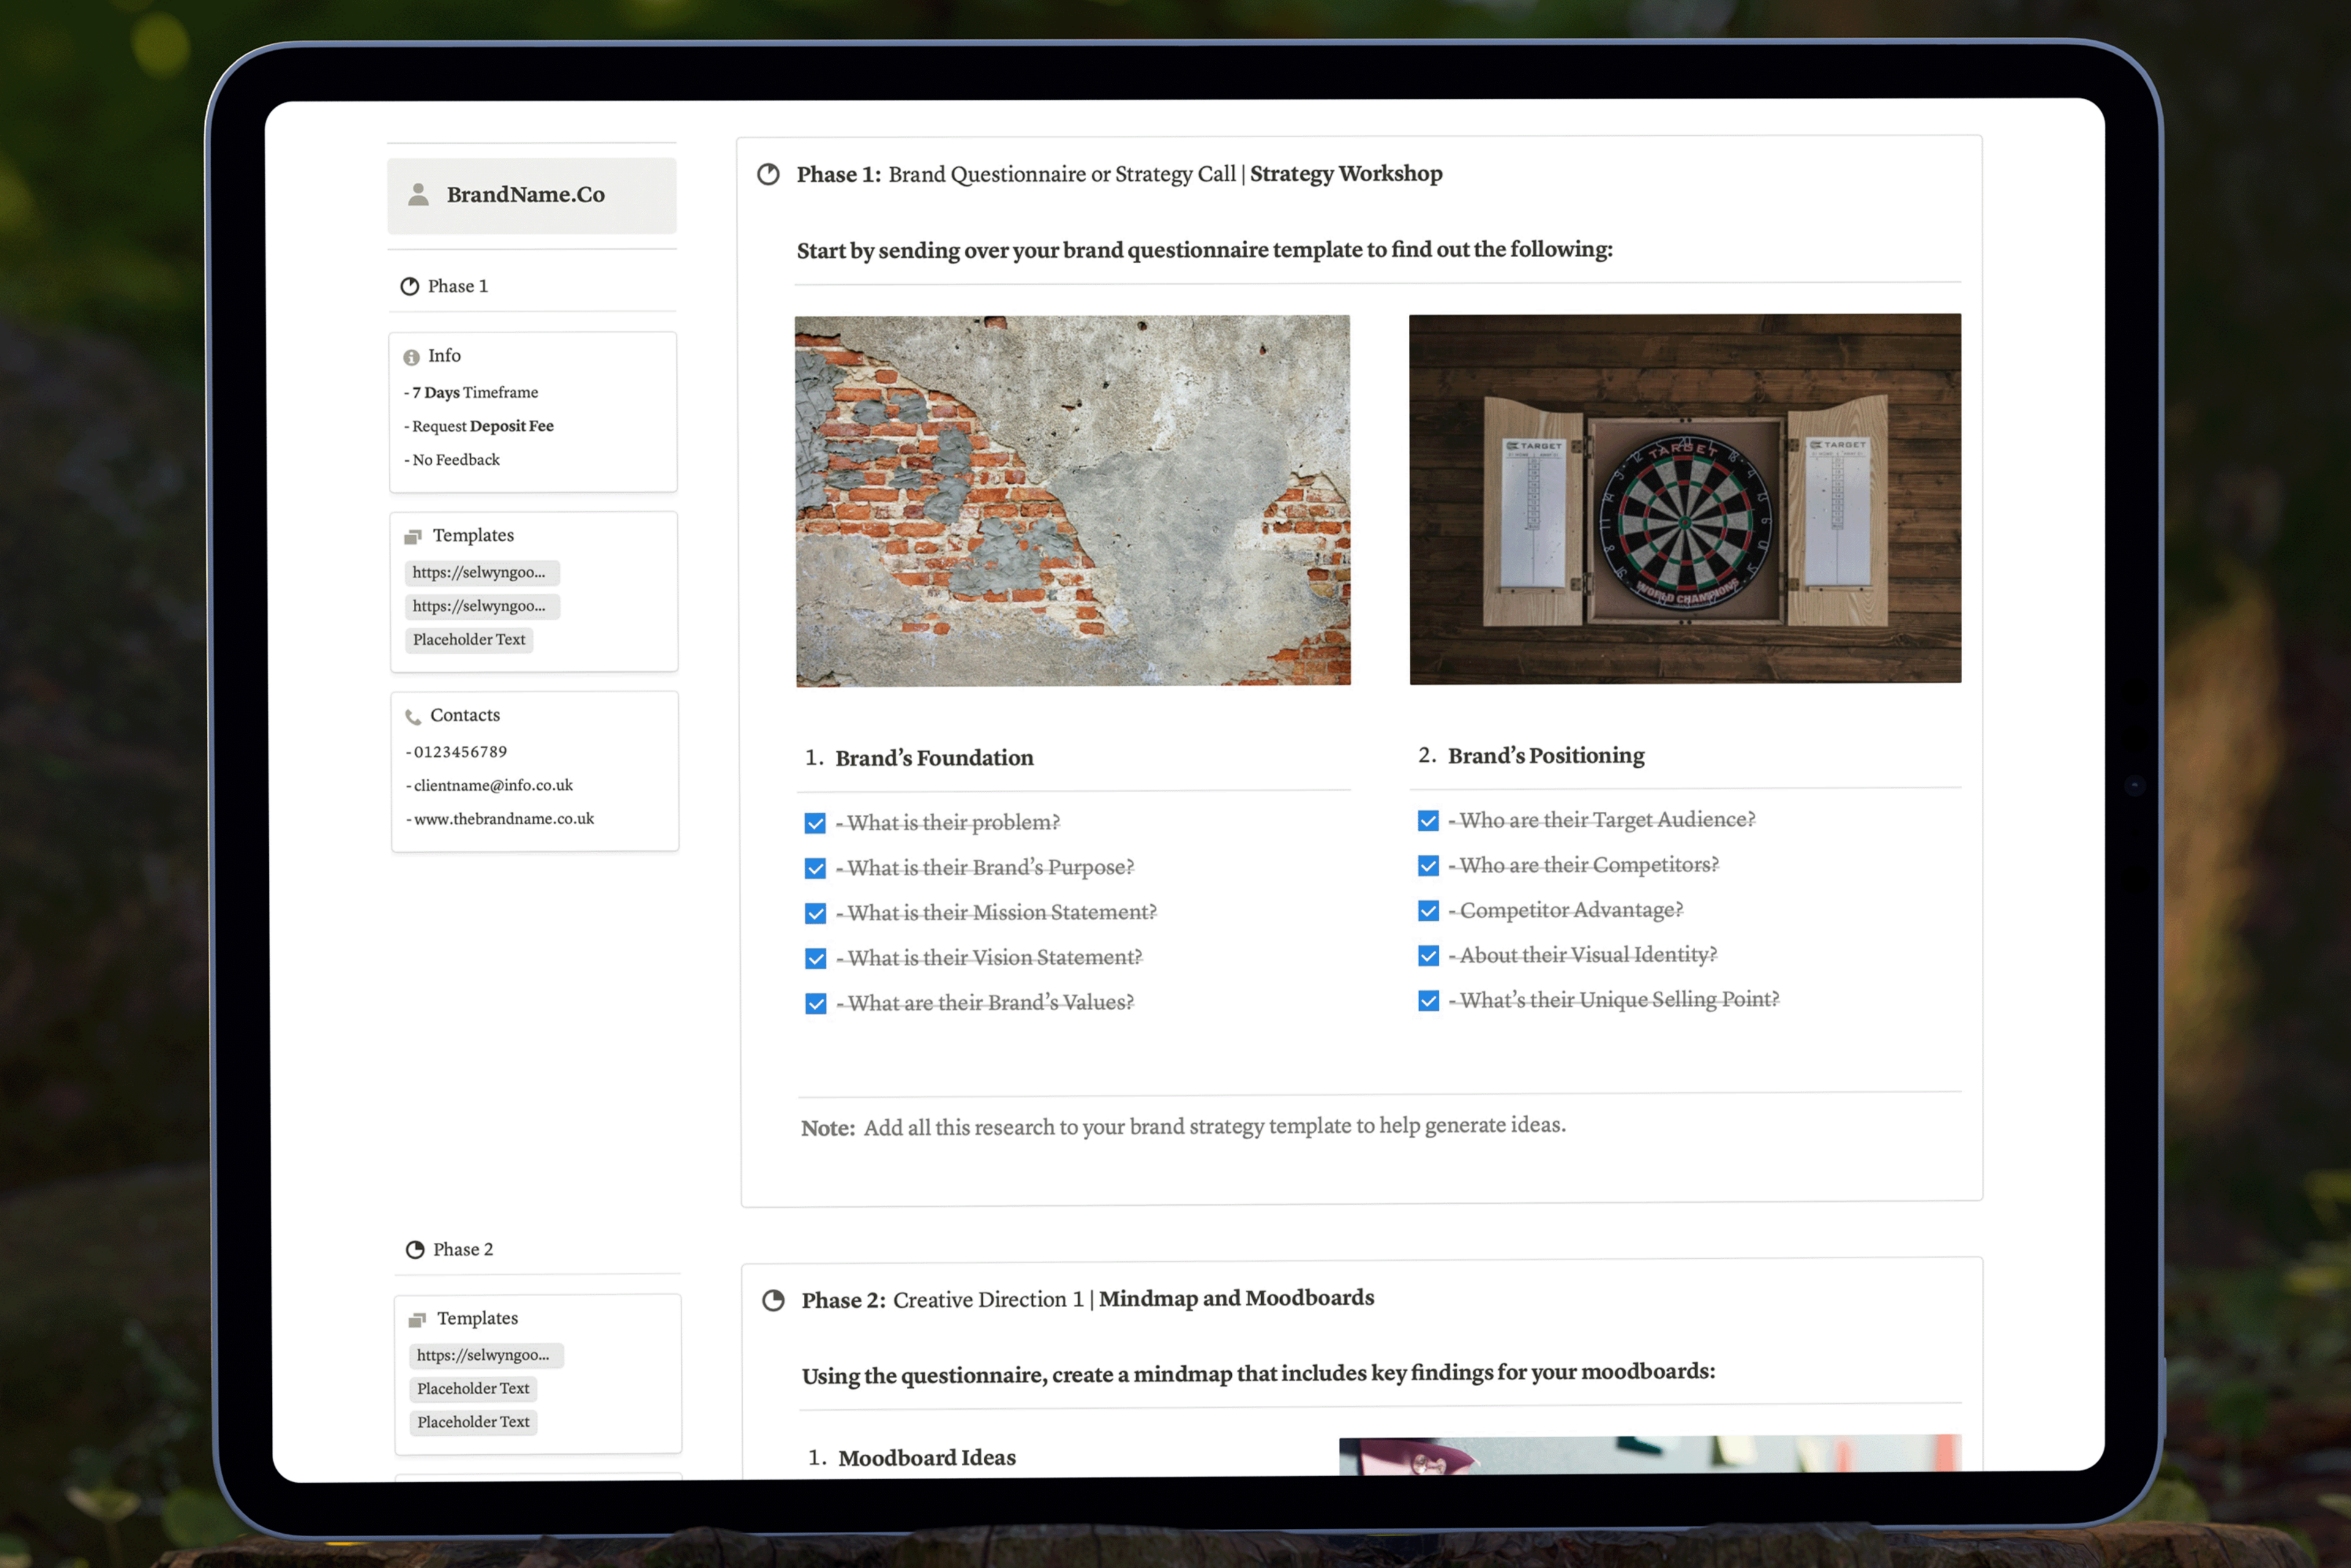This screenshot has width=2351, height=1568.
Task: Click '7 Days Timeframe' info line
Action: point(471,393)
